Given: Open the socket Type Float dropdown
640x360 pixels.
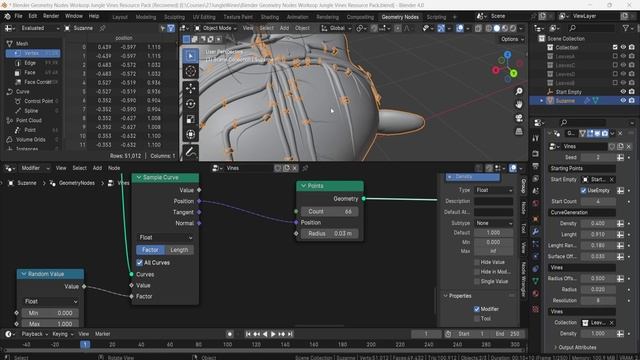Looking at the screenshot, I should [493, 190].
